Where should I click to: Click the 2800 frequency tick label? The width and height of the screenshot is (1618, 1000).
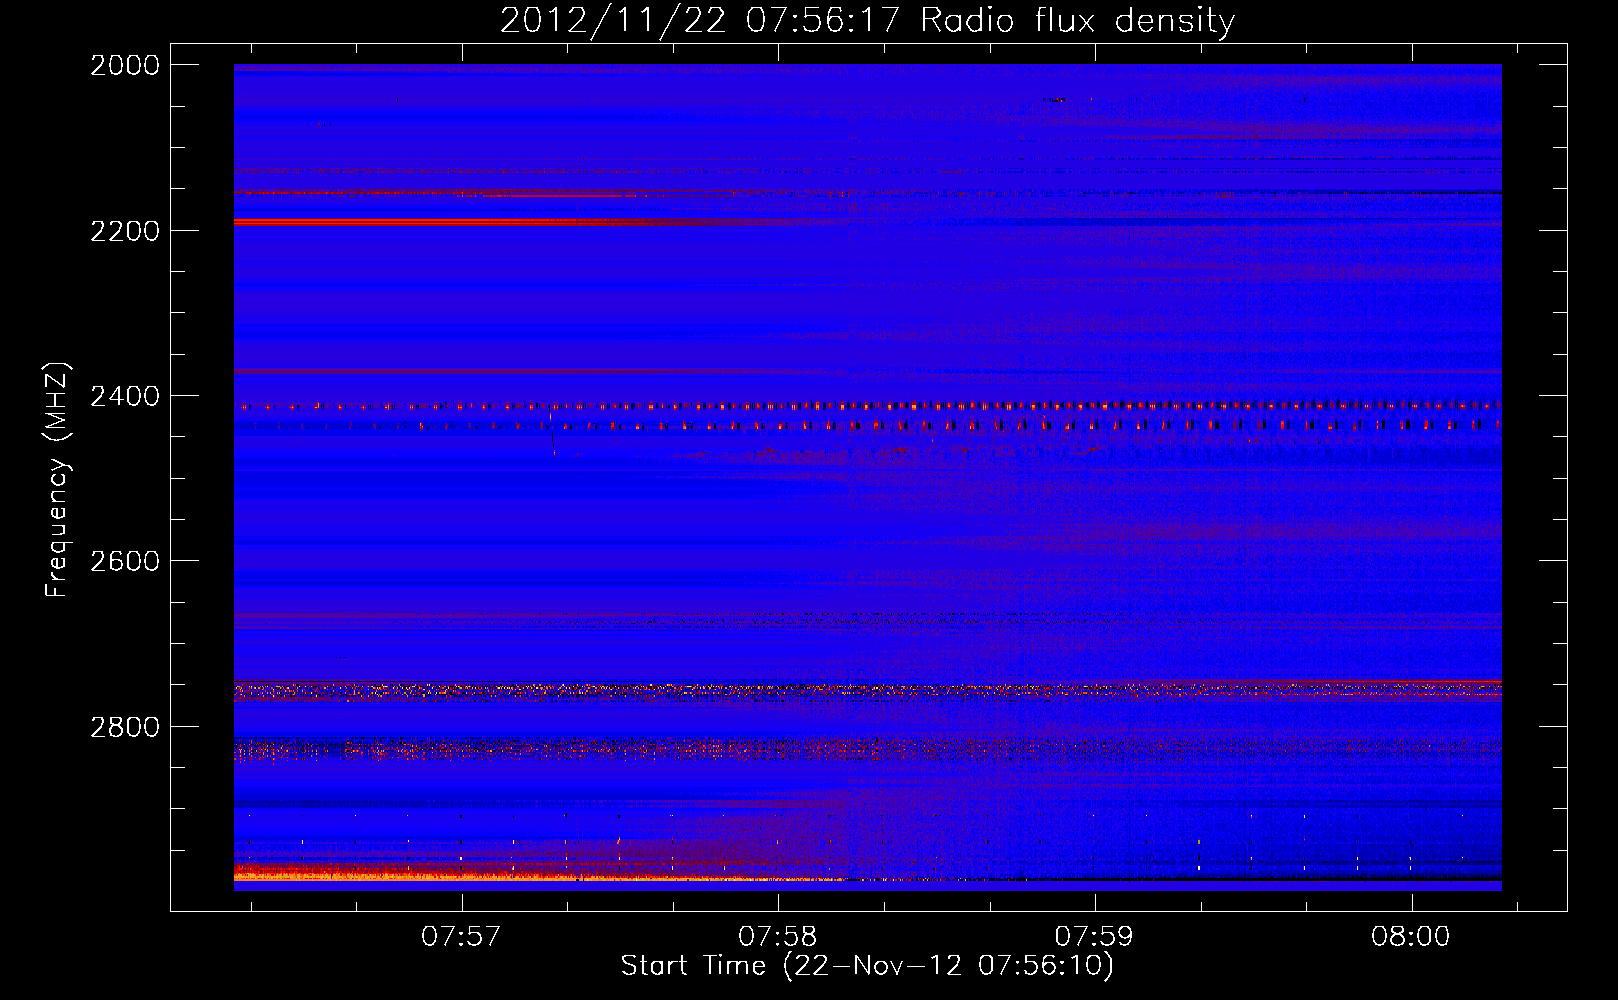125,727
